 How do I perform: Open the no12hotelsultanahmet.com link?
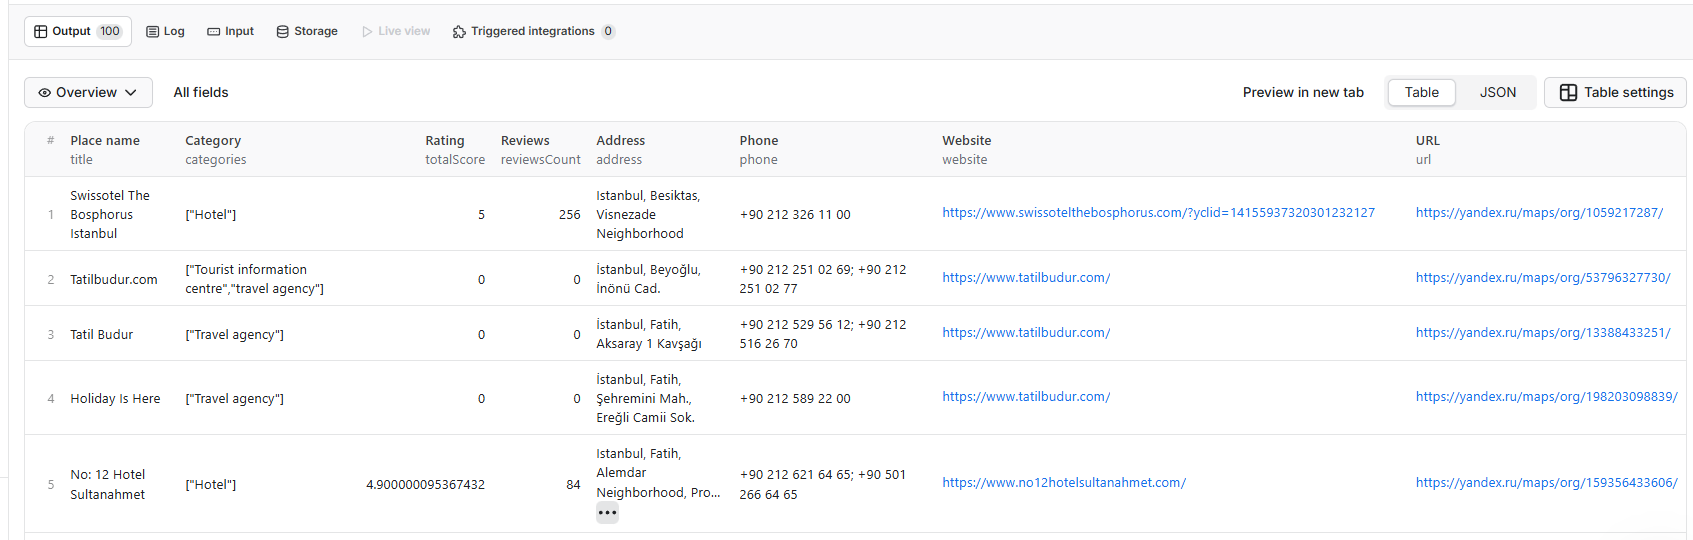tap(1064, 483)
